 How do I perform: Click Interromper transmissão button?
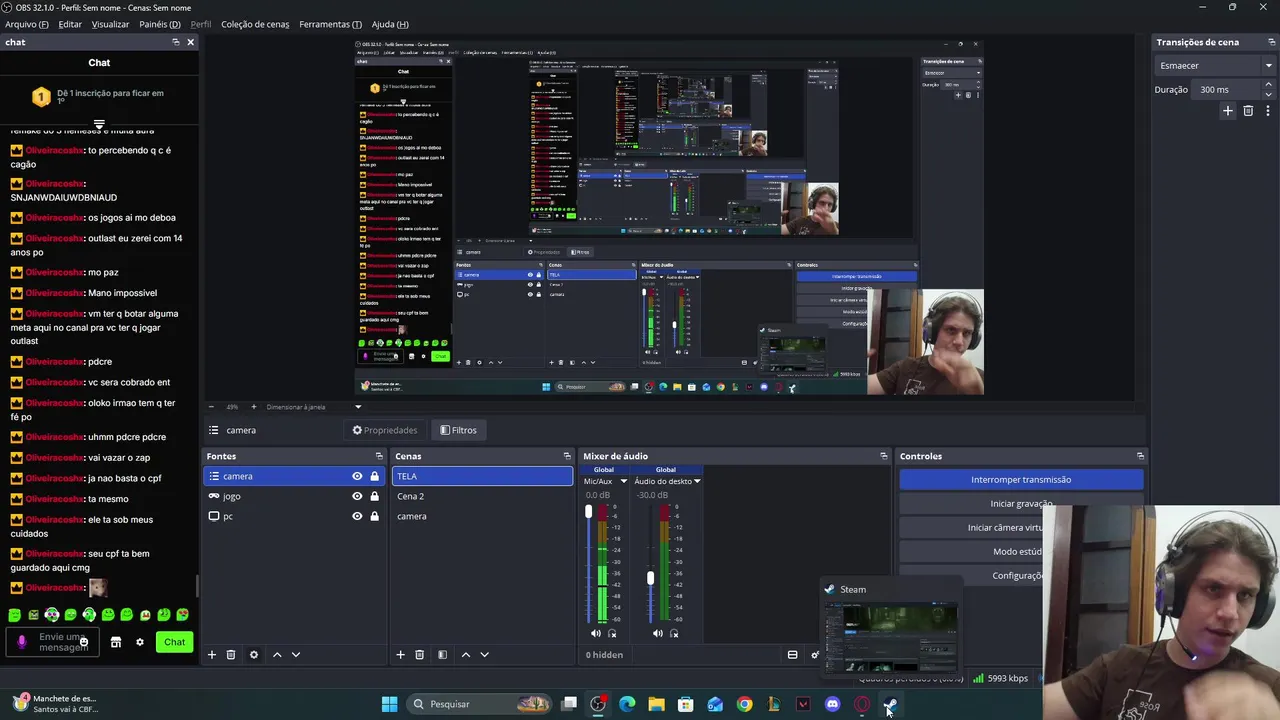1021,480
